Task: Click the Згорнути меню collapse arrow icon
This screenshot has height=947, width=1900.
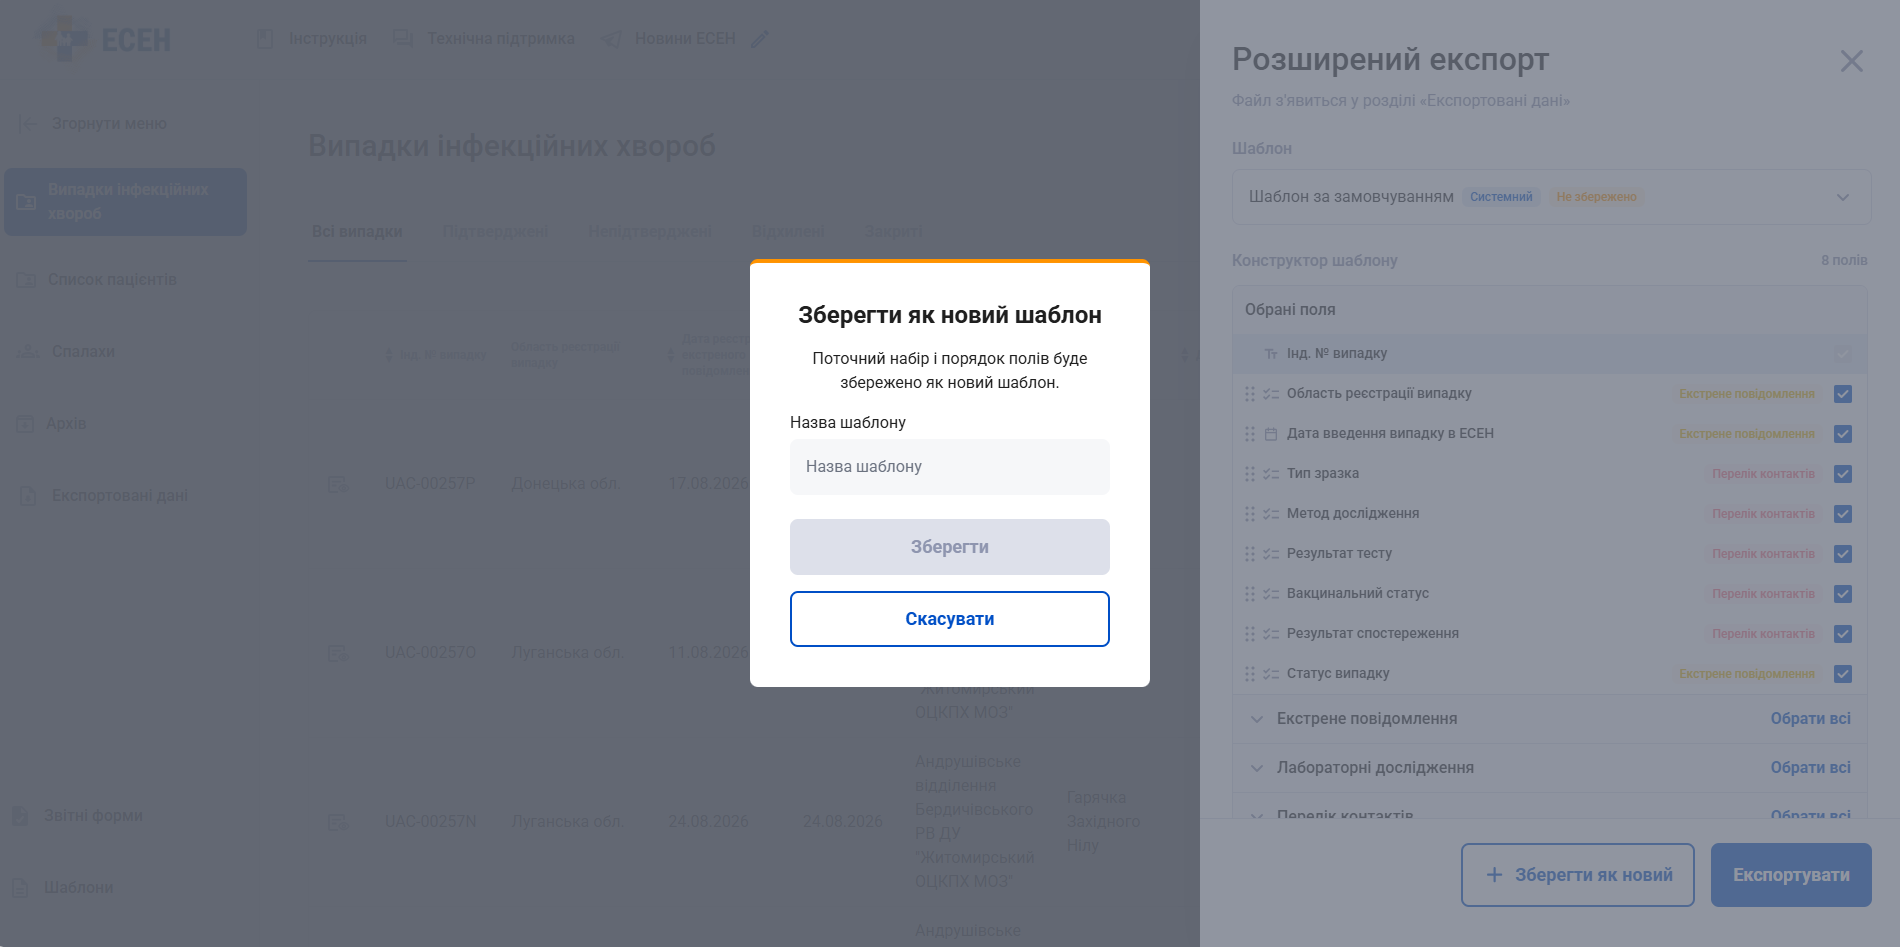Action: coord(28,124)
